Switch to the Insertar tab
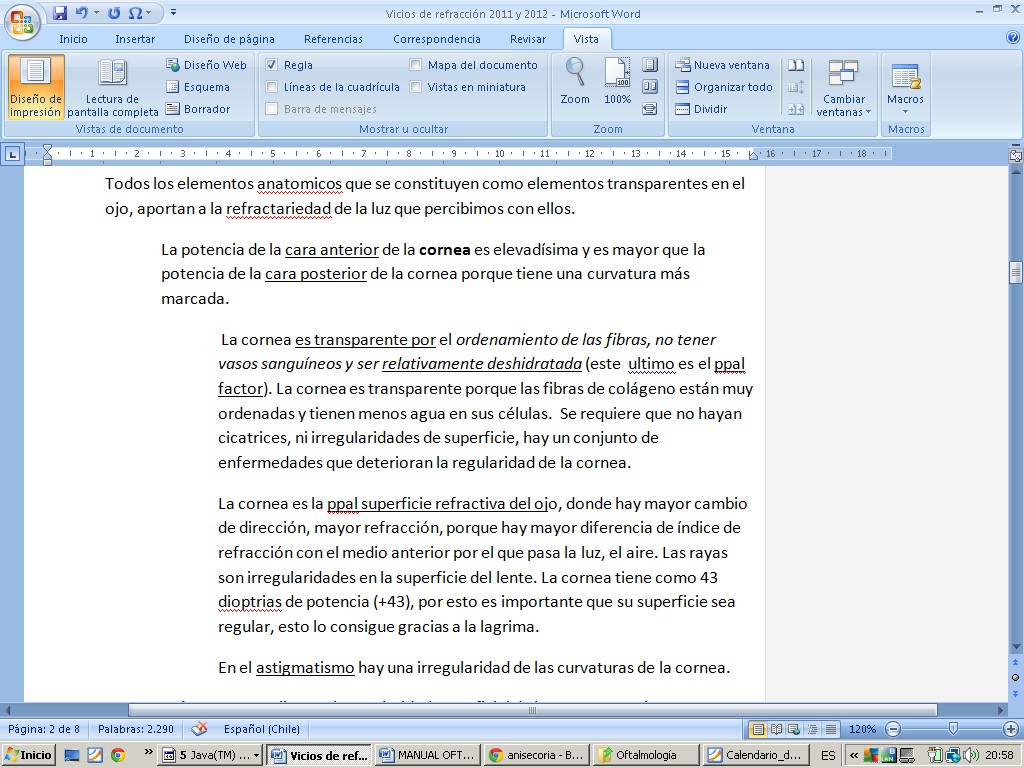This screenshot has width=1024, height=768. coord(135,39)
